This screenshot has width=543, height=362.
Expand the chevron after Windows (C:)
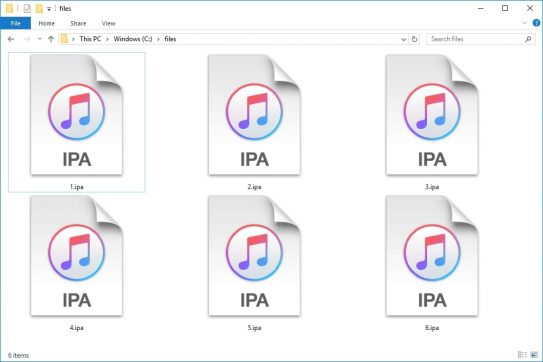pos(158,39)
